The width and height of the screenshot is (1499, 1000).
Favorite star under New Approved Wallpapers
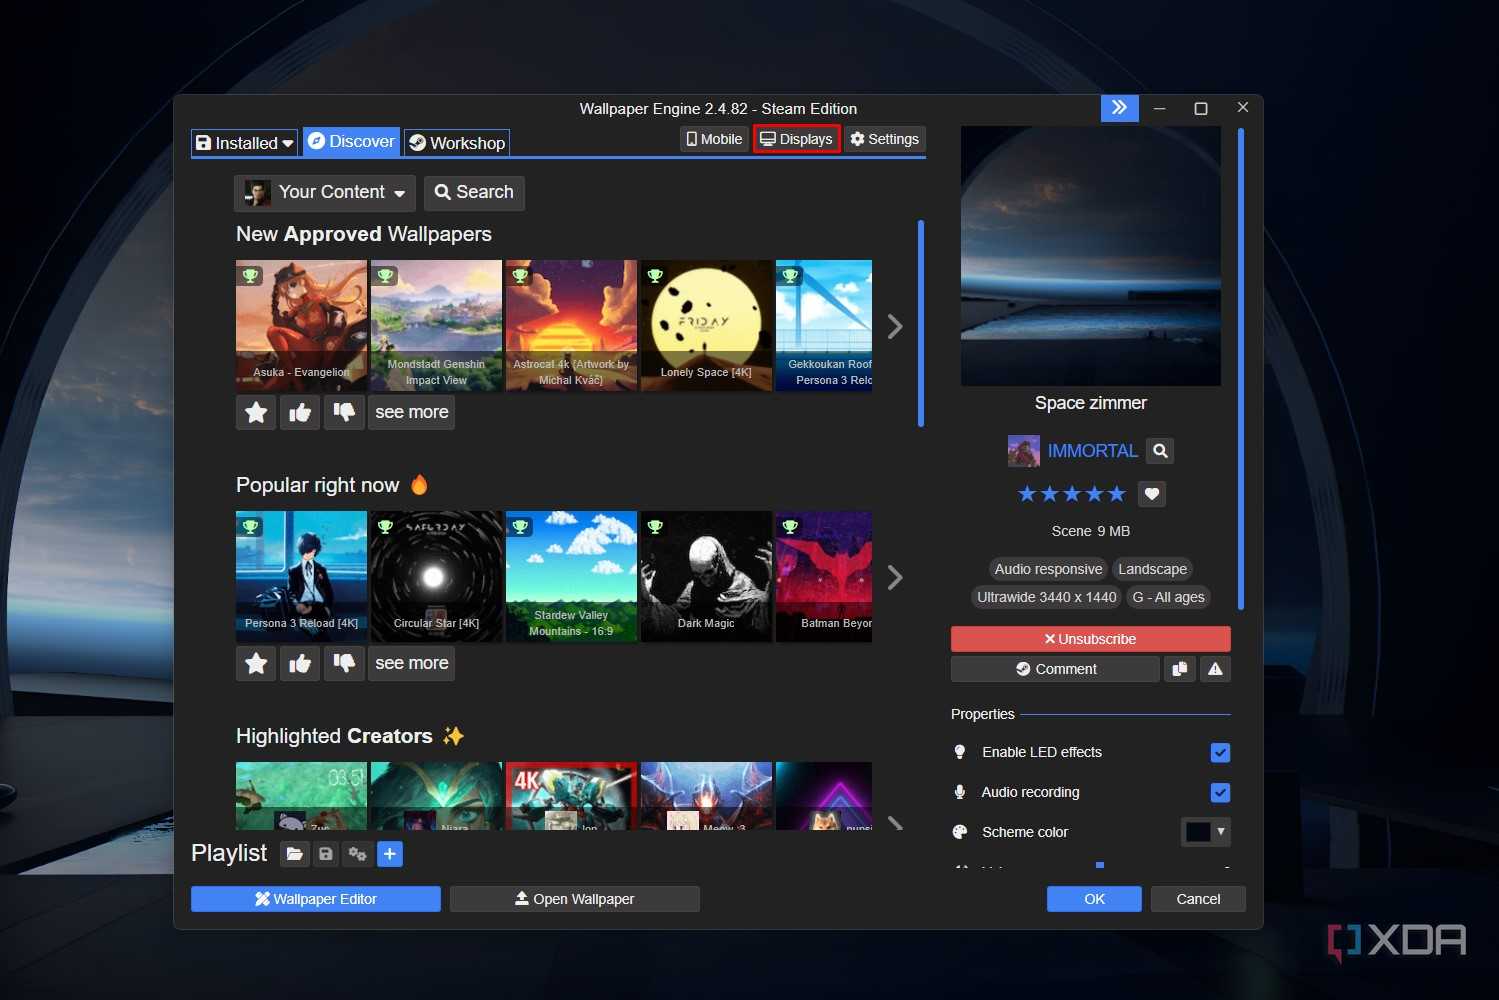pos(256,412)
